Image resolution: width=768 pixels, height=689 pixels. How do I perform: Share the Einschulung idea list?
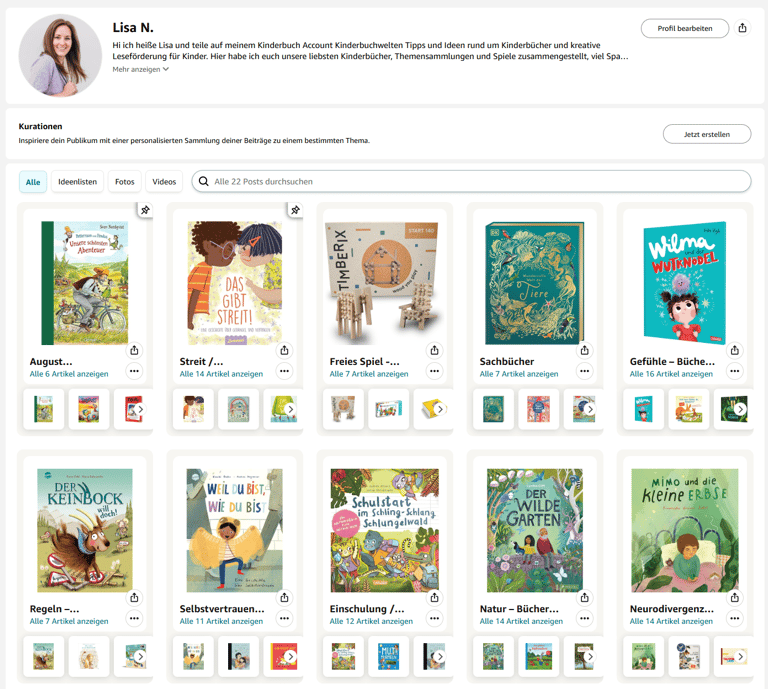[x=434, y=597]
